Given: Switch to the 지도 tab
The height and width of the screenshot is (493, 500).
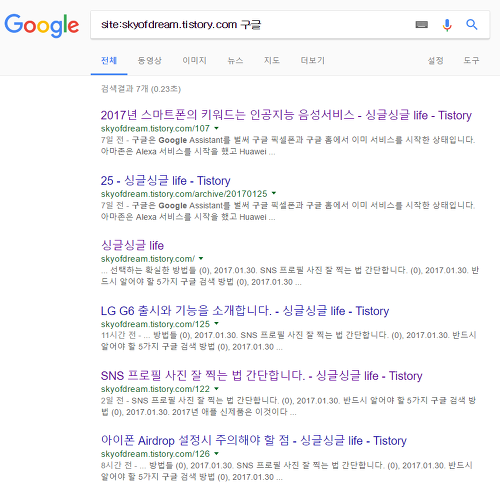Looking at the screenshot, I should click(x=272, y=60).
